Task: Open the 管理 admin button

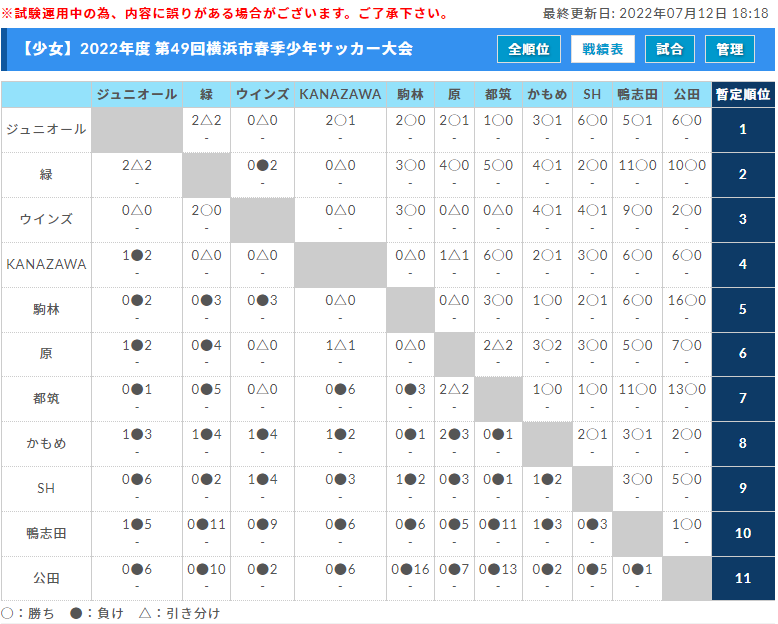Action: pos(729,49)
